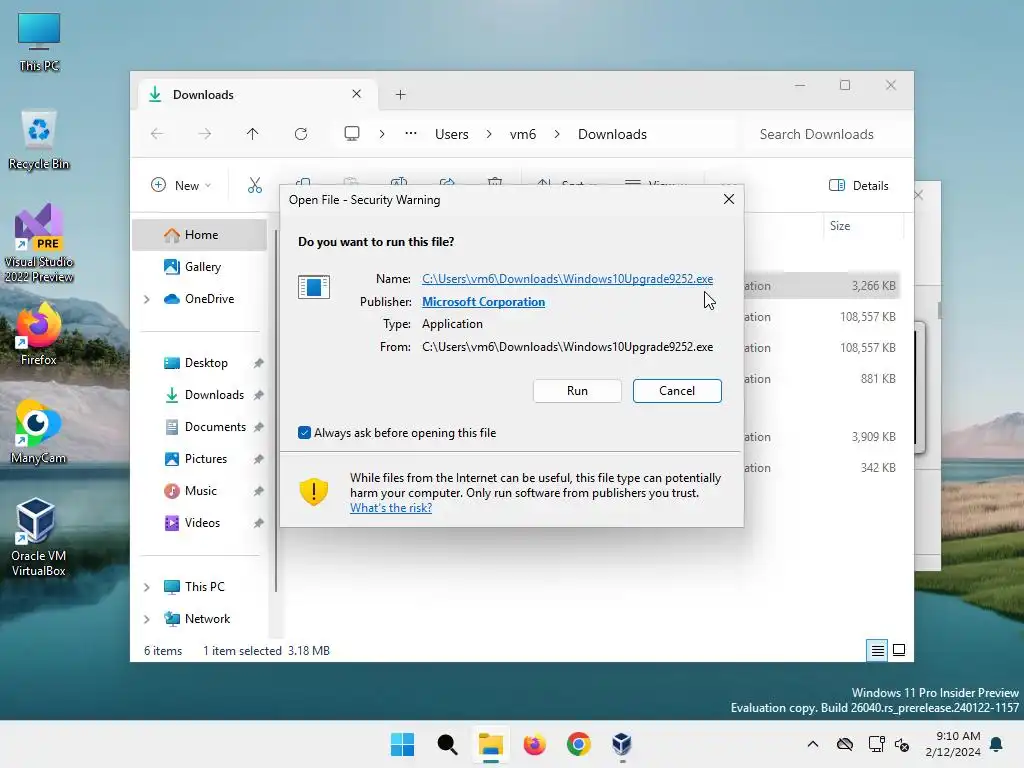The image size is (1024, 768).
Task: Open the New dropdown menu
Action: 181,185
